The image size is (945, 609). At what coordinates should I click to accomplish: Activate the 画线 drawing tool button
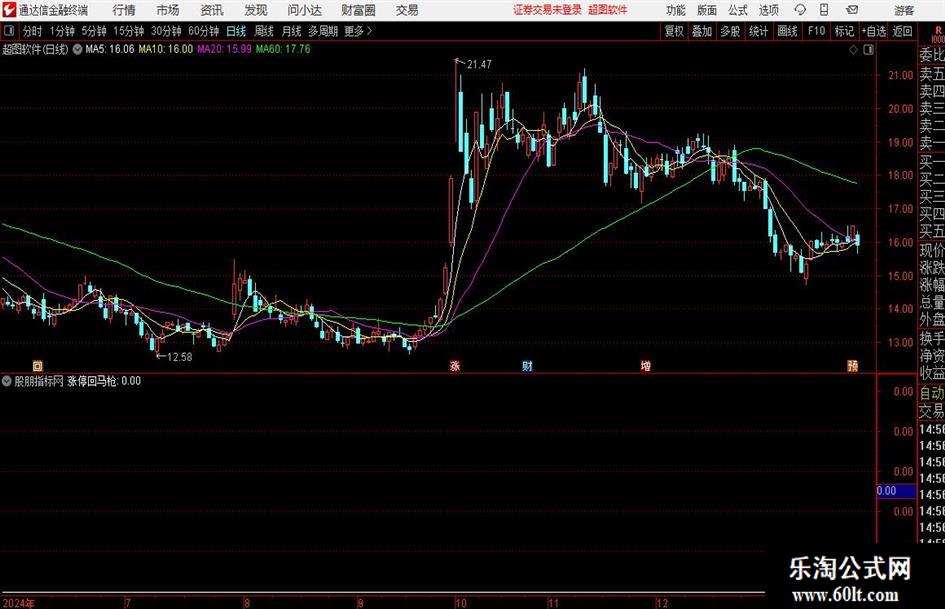[x=787, y=31]
